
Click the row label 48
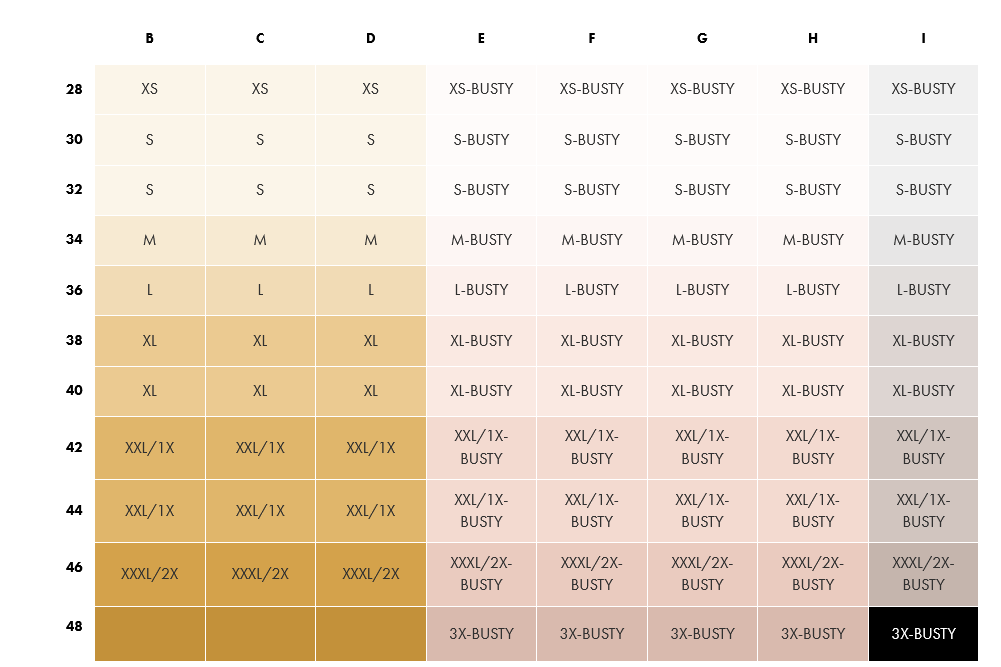[x=74, y=625]
